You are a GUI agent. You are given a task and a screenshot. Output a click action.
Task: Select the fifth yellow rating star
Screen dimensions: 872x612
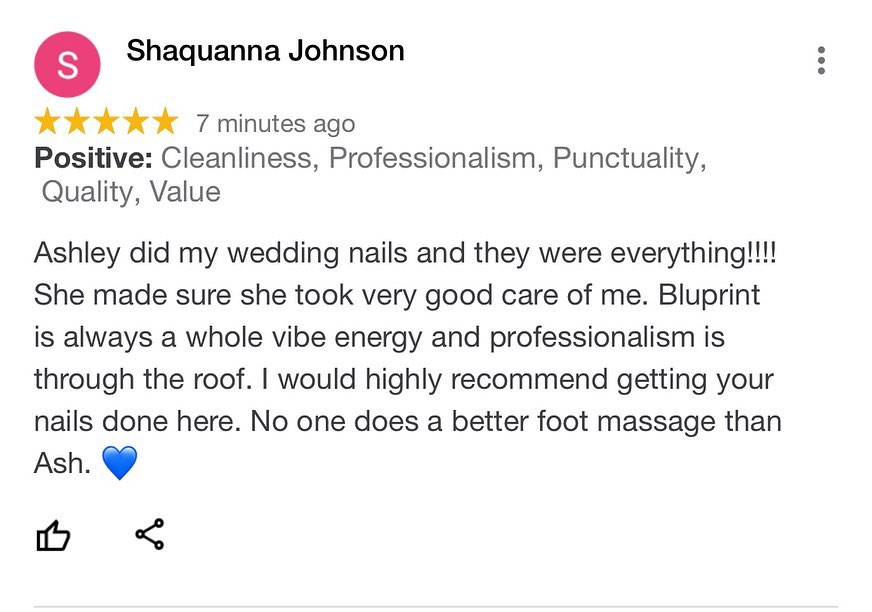click(x=163, y=123)
